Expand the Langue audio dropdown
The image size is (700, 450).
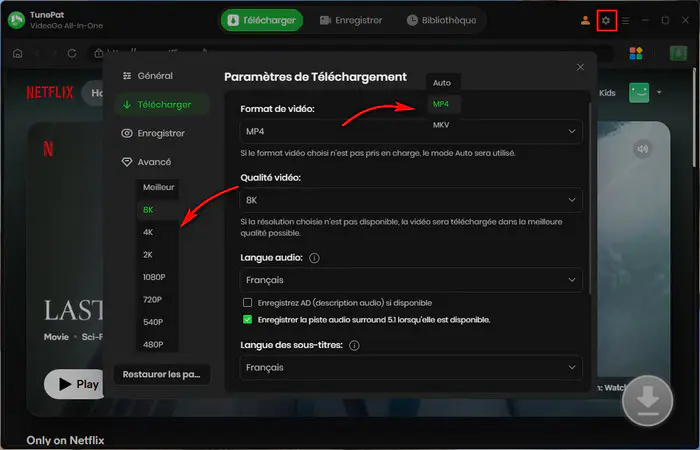[411, 280]
